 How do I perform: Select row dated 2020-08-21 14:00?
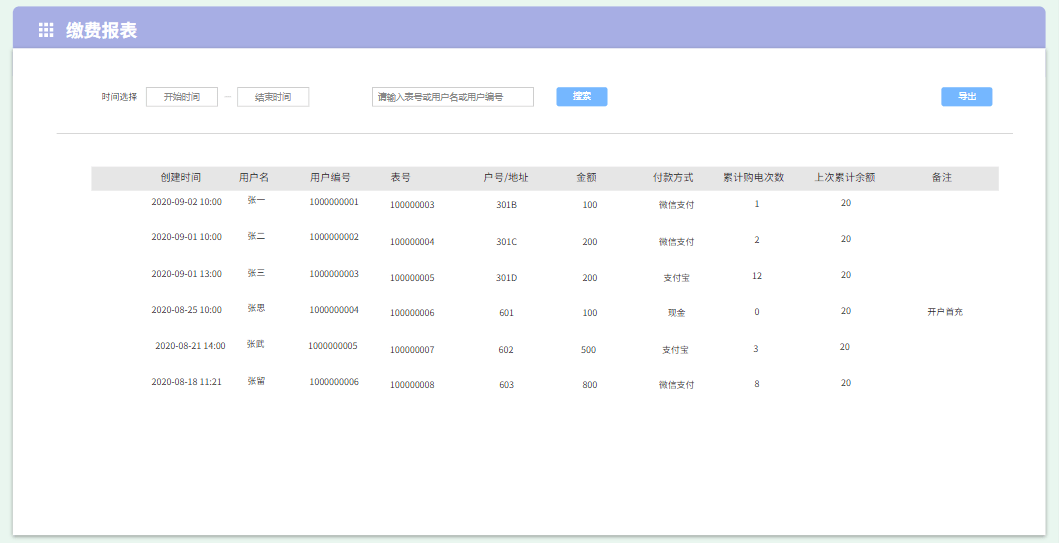point(190,346)
